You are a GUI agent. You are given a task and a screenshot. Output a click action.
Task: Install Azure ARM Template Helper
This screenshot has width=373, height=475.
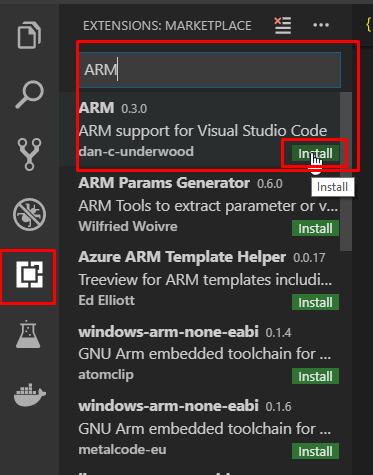tap(315, 302)
